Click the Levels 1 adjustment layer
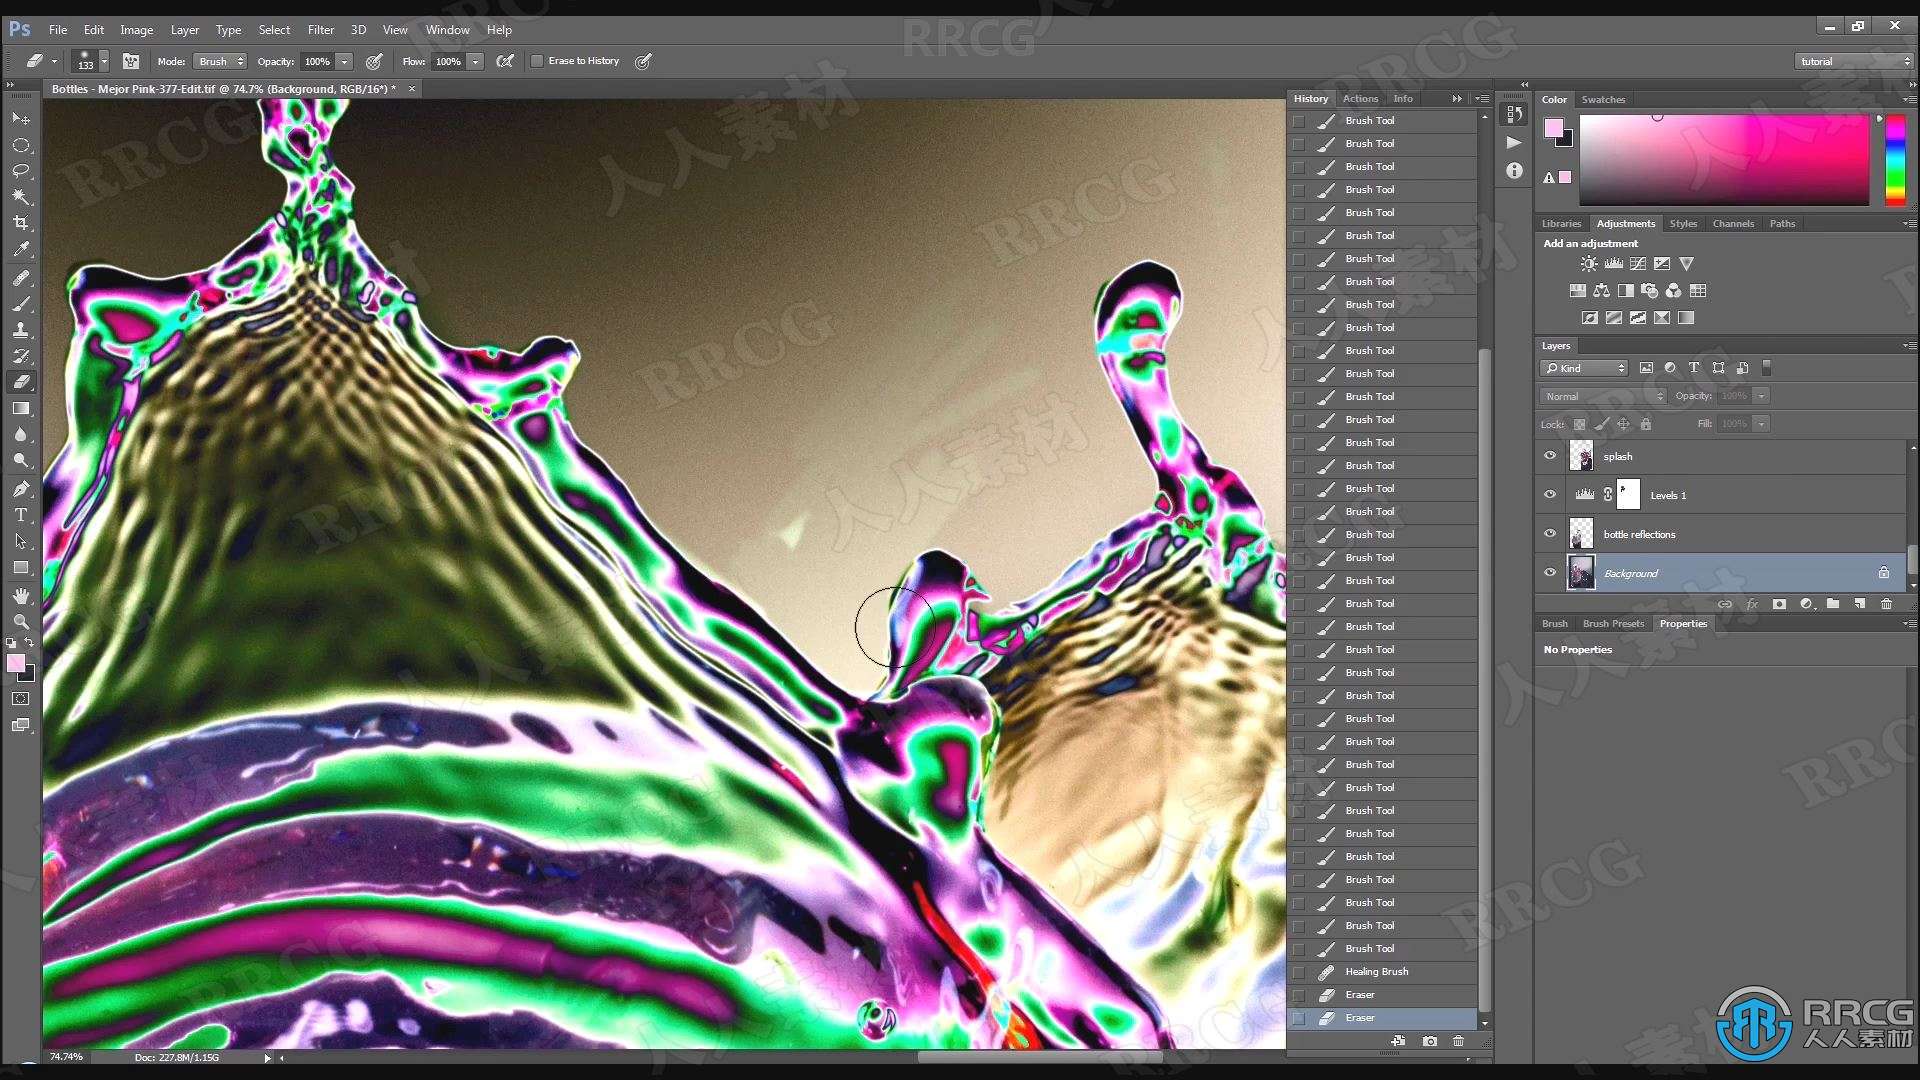The width and height of the screenshot is (1920, 1080). pyautogui.click(x=1668, y=495)
